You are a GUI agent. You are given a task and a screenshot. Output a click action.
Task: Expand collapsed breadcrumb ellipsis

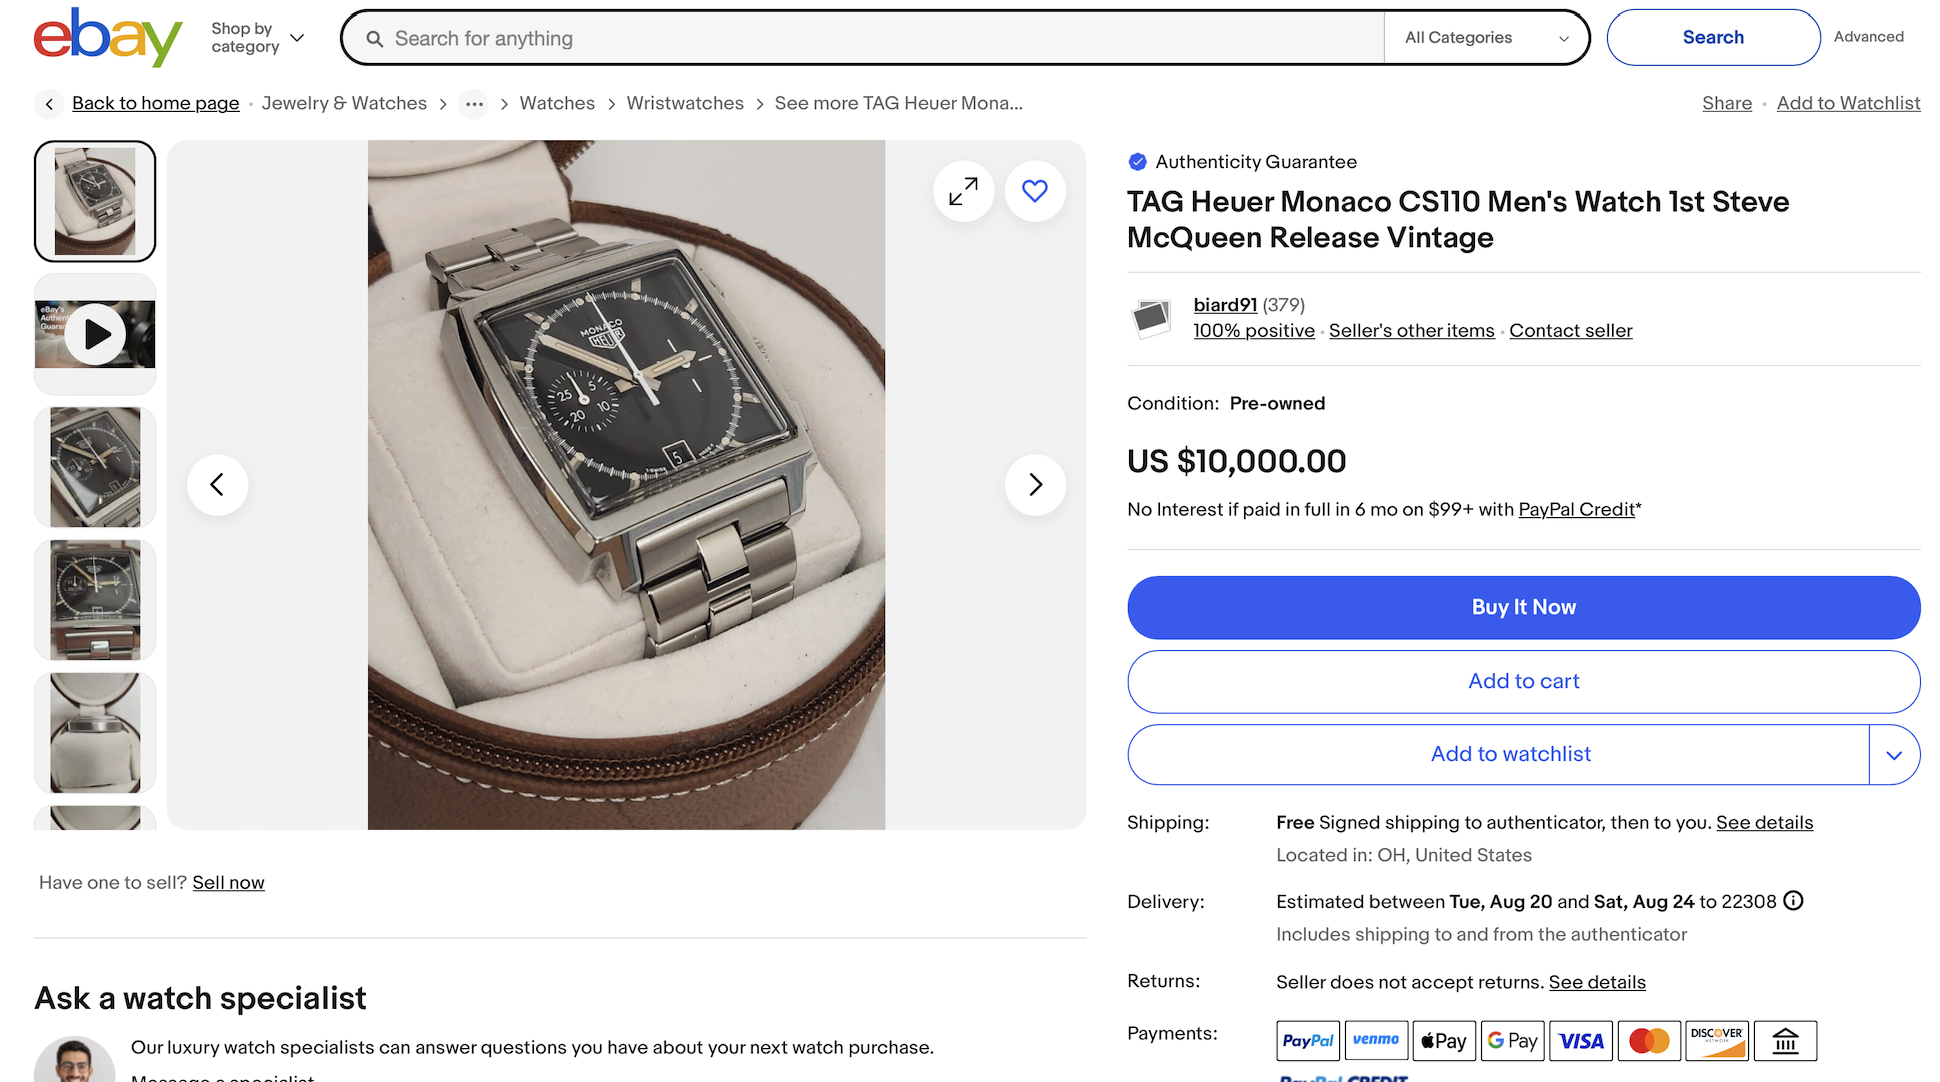pos(474,104)
